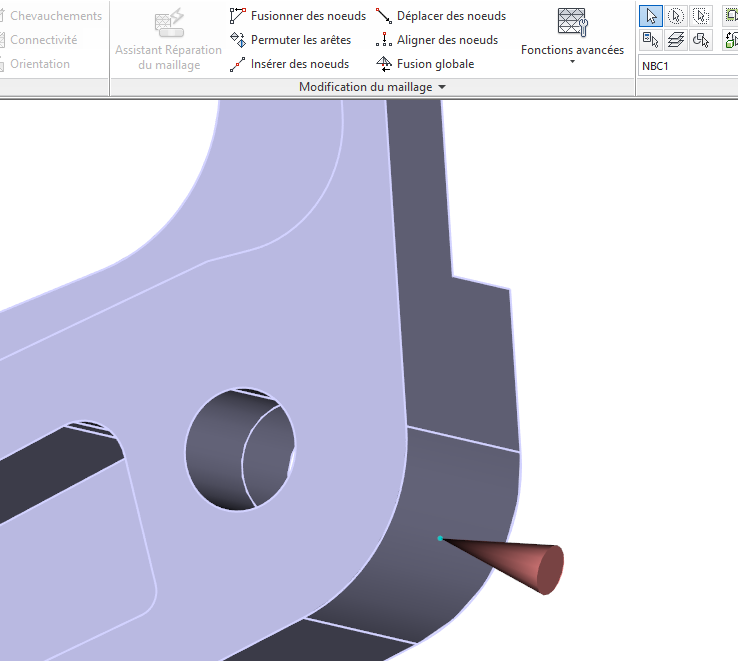Run the Fusion globale command
The width and height of the screenshot is (738, 661).
point(424,64)
